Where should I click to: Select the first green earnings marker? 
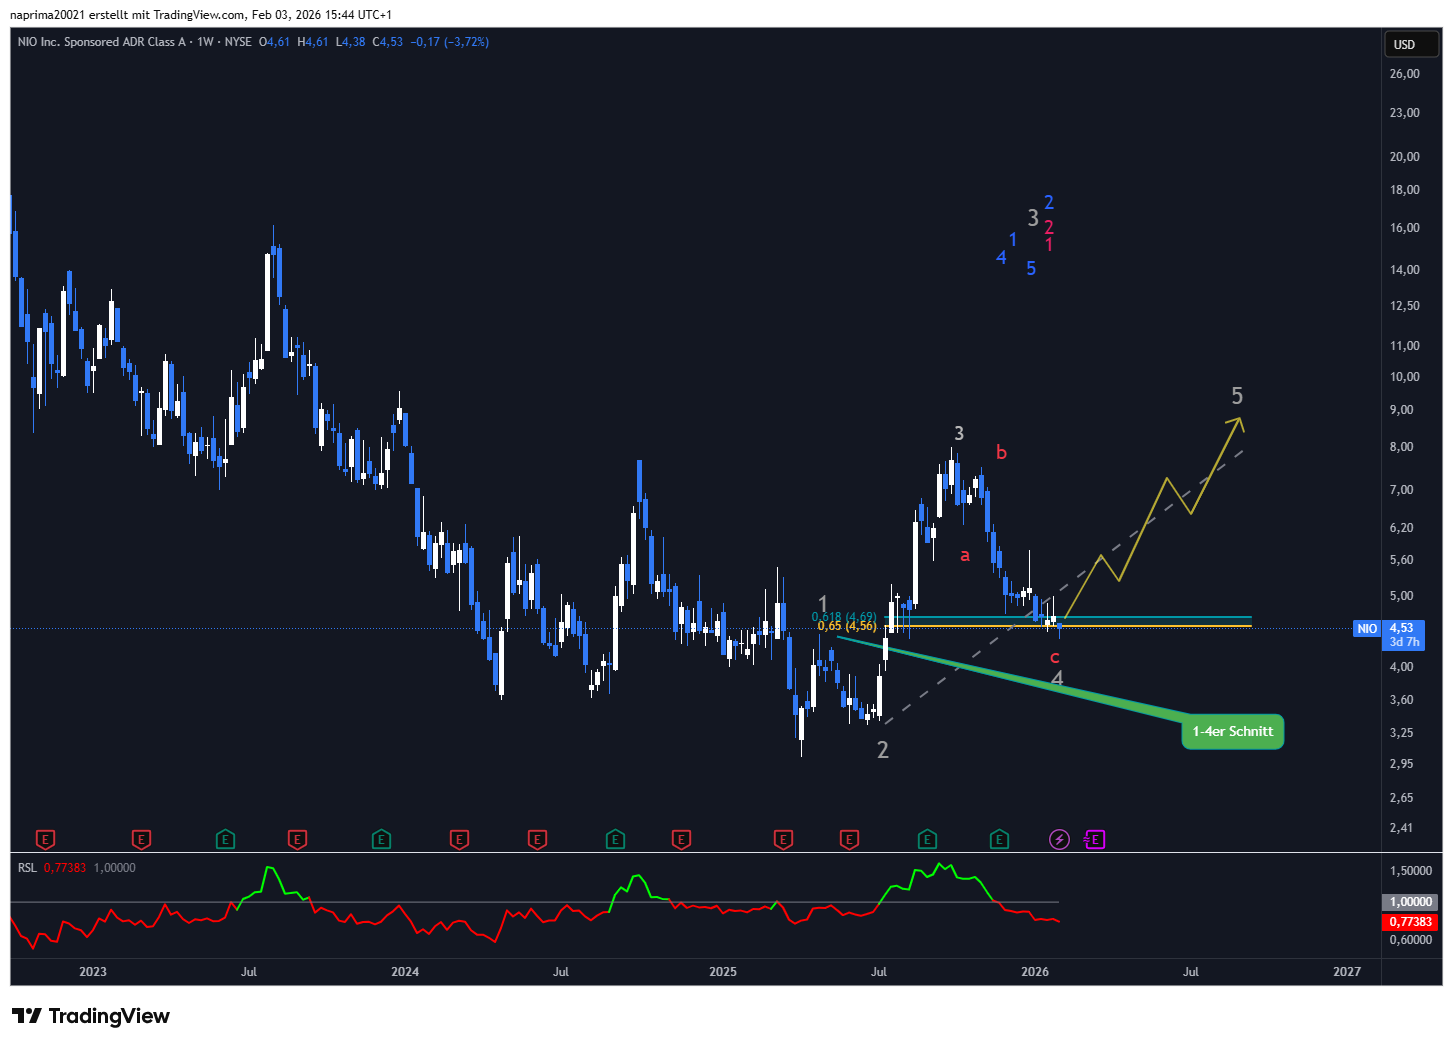point(226,840)
